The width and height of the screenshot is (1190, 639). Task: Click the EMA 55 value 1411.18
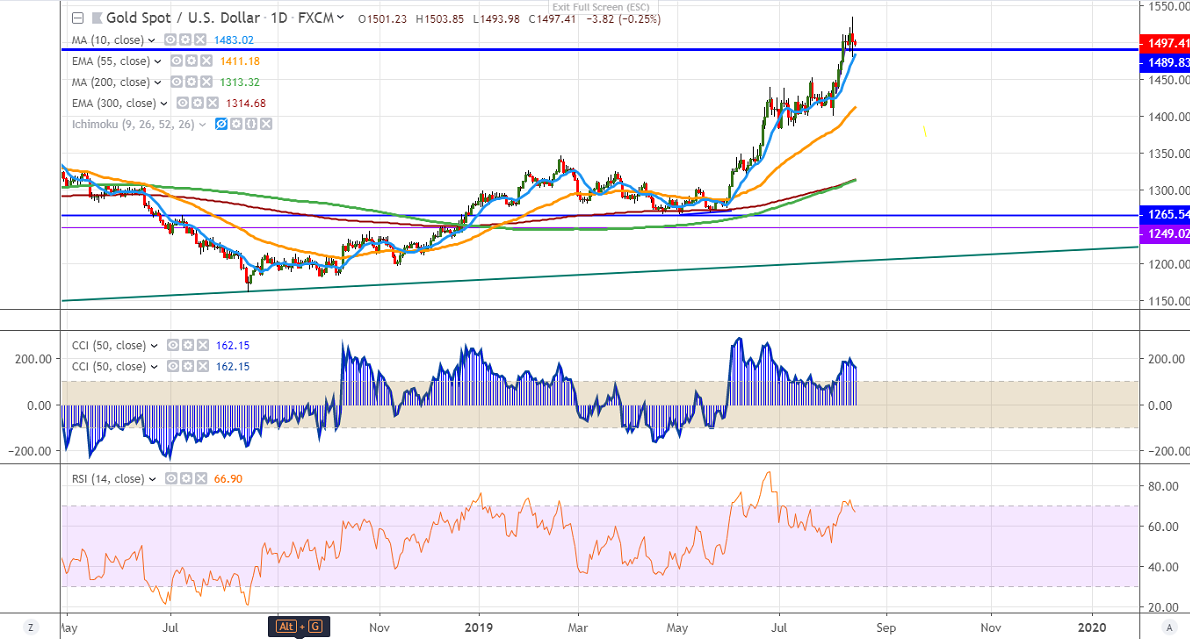coord(240,61)
